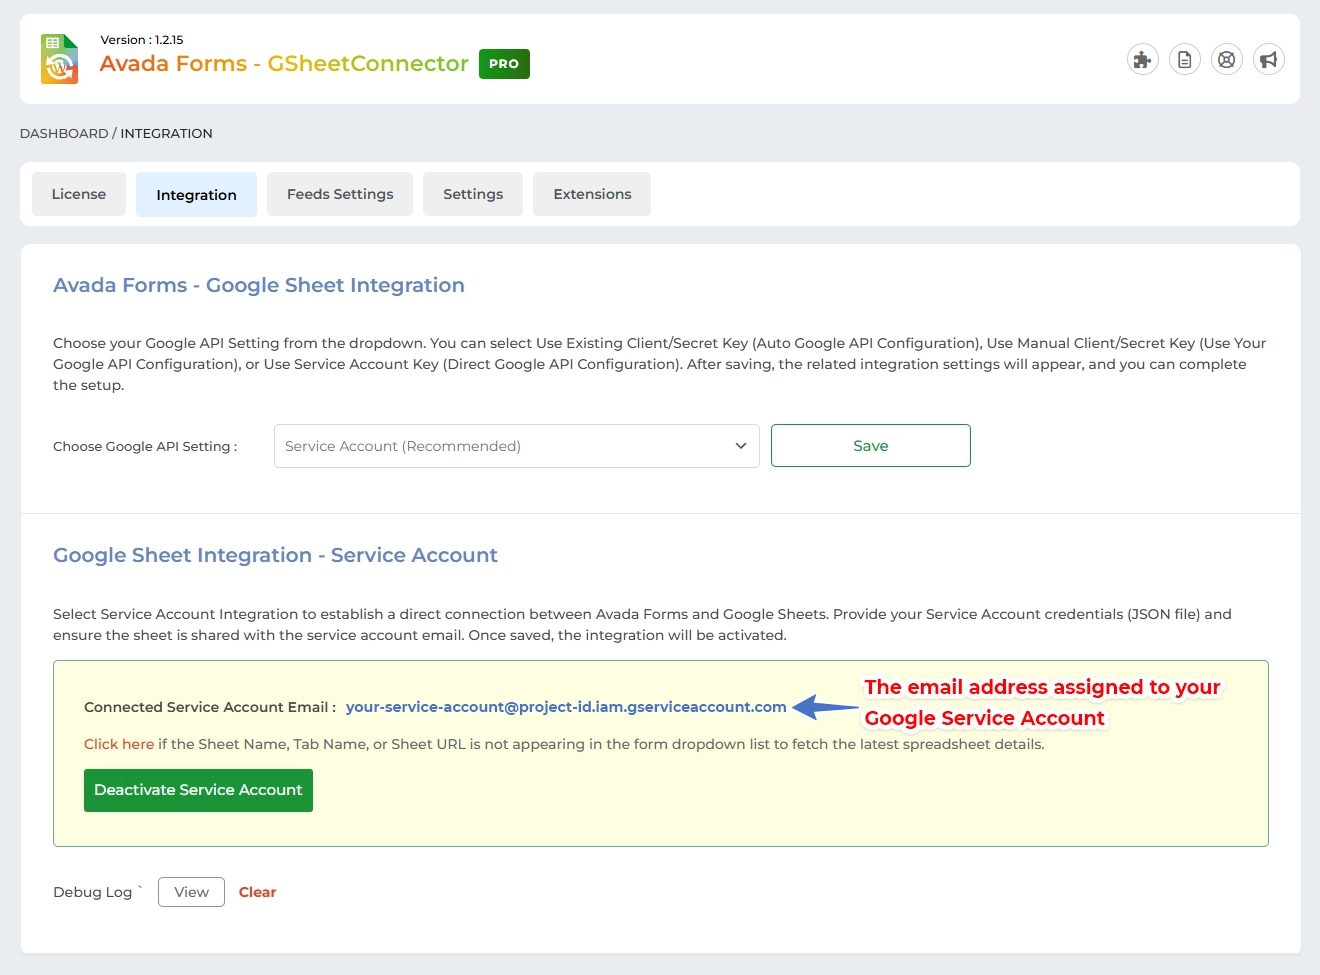The image size is (1320, 975).
Task: View the debug log
Action: coord(191,892)
